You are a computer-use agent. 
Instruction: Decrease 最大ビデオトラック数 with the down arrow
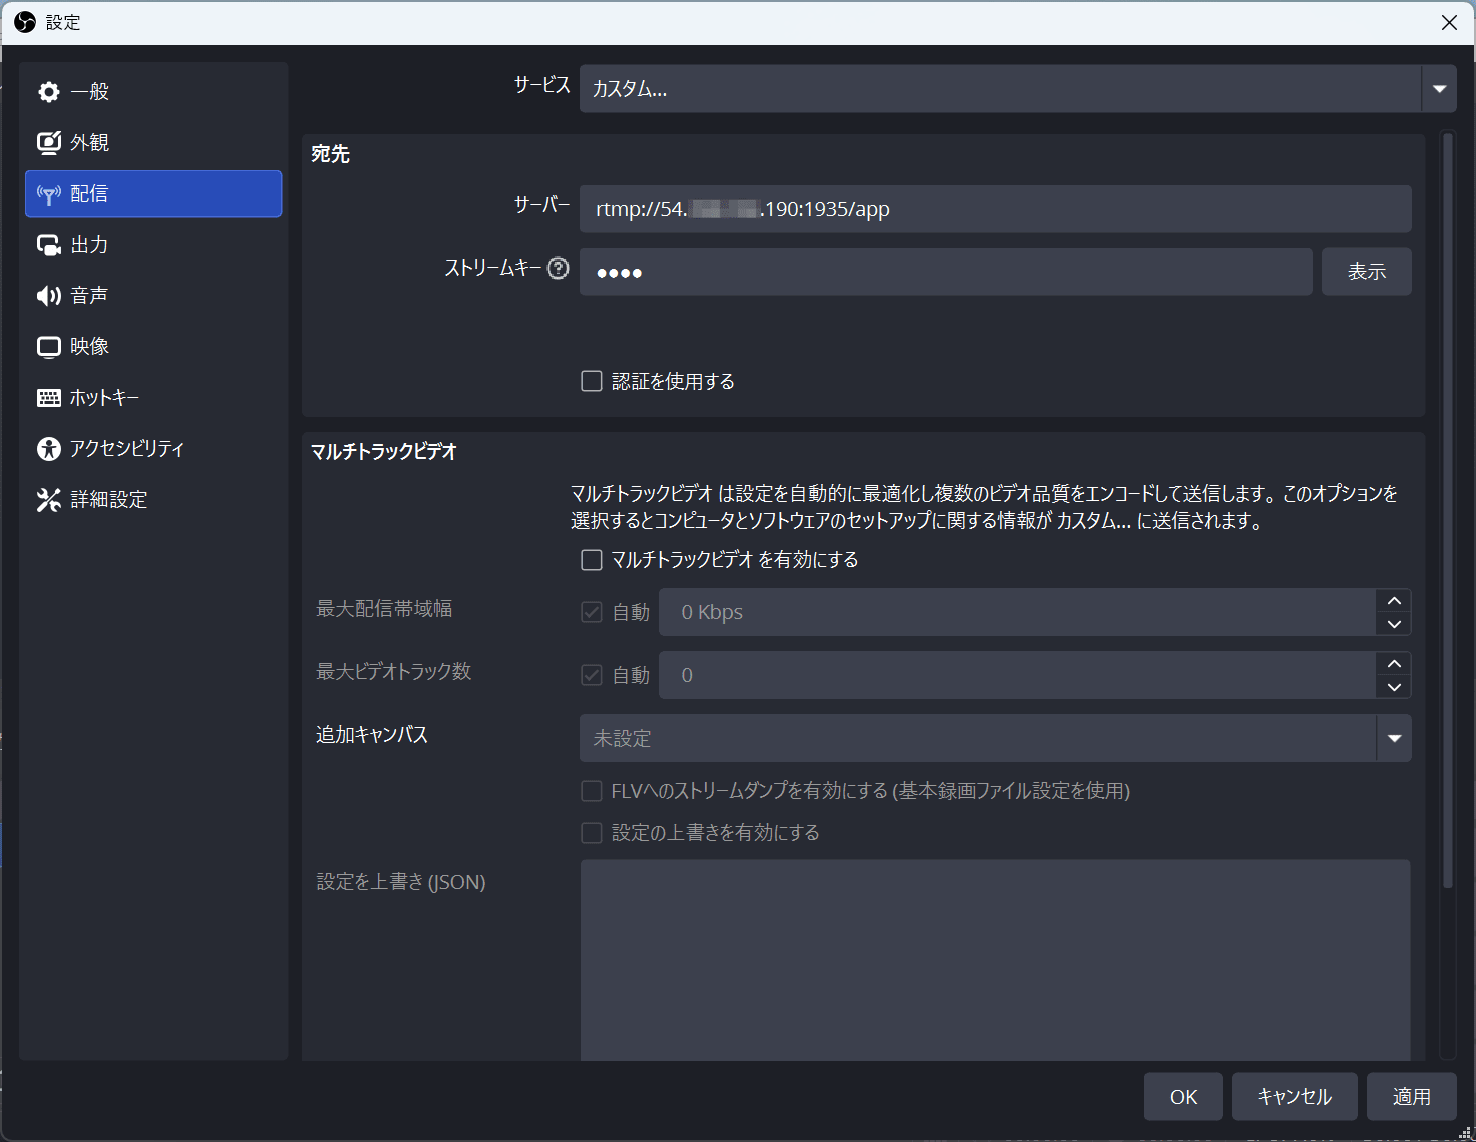[x=1394, y=687]
